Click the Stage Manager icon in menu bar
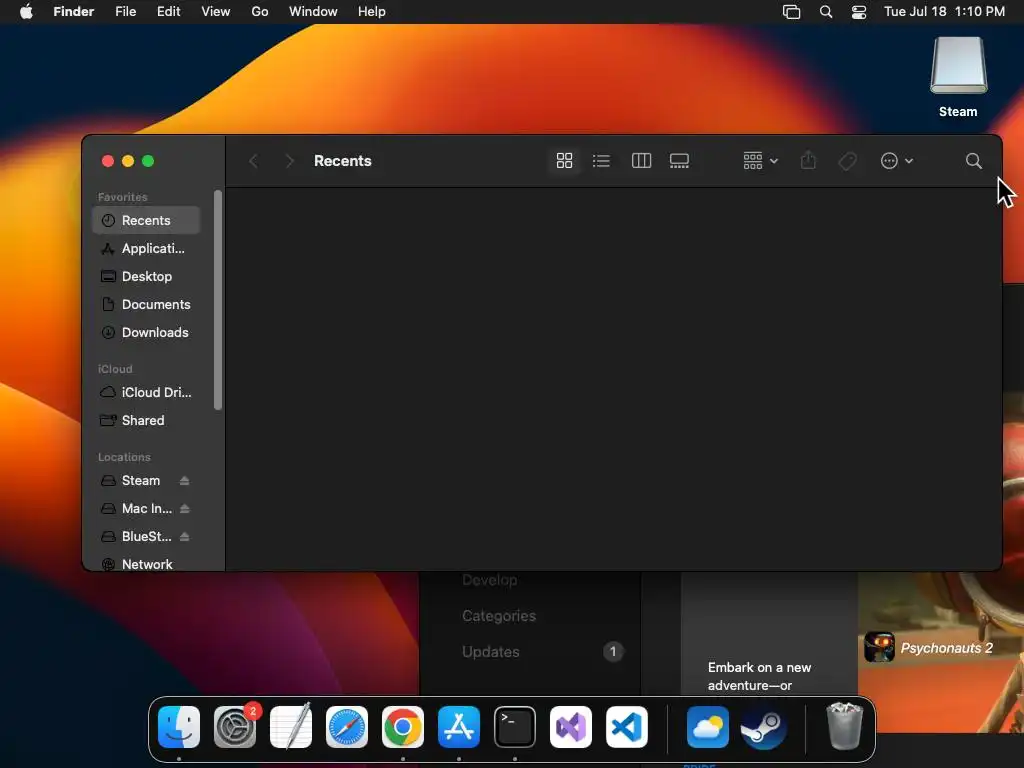Viewport: 1024px width, 768px height. tap(792, 12)
